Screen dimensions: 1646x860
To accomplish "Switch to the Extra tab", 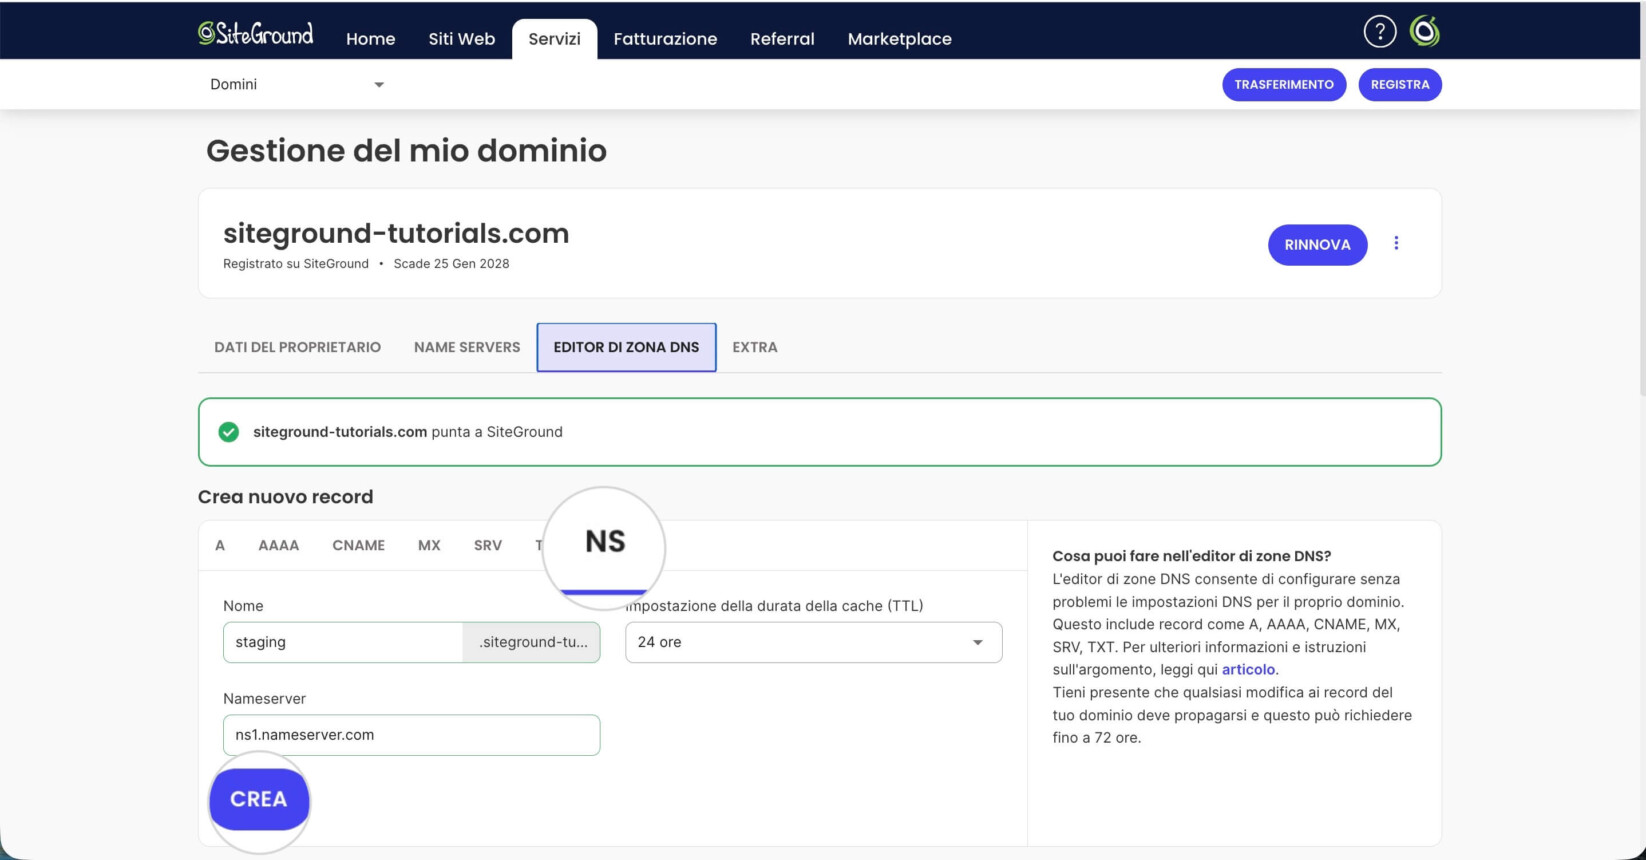I will point(754,347).
